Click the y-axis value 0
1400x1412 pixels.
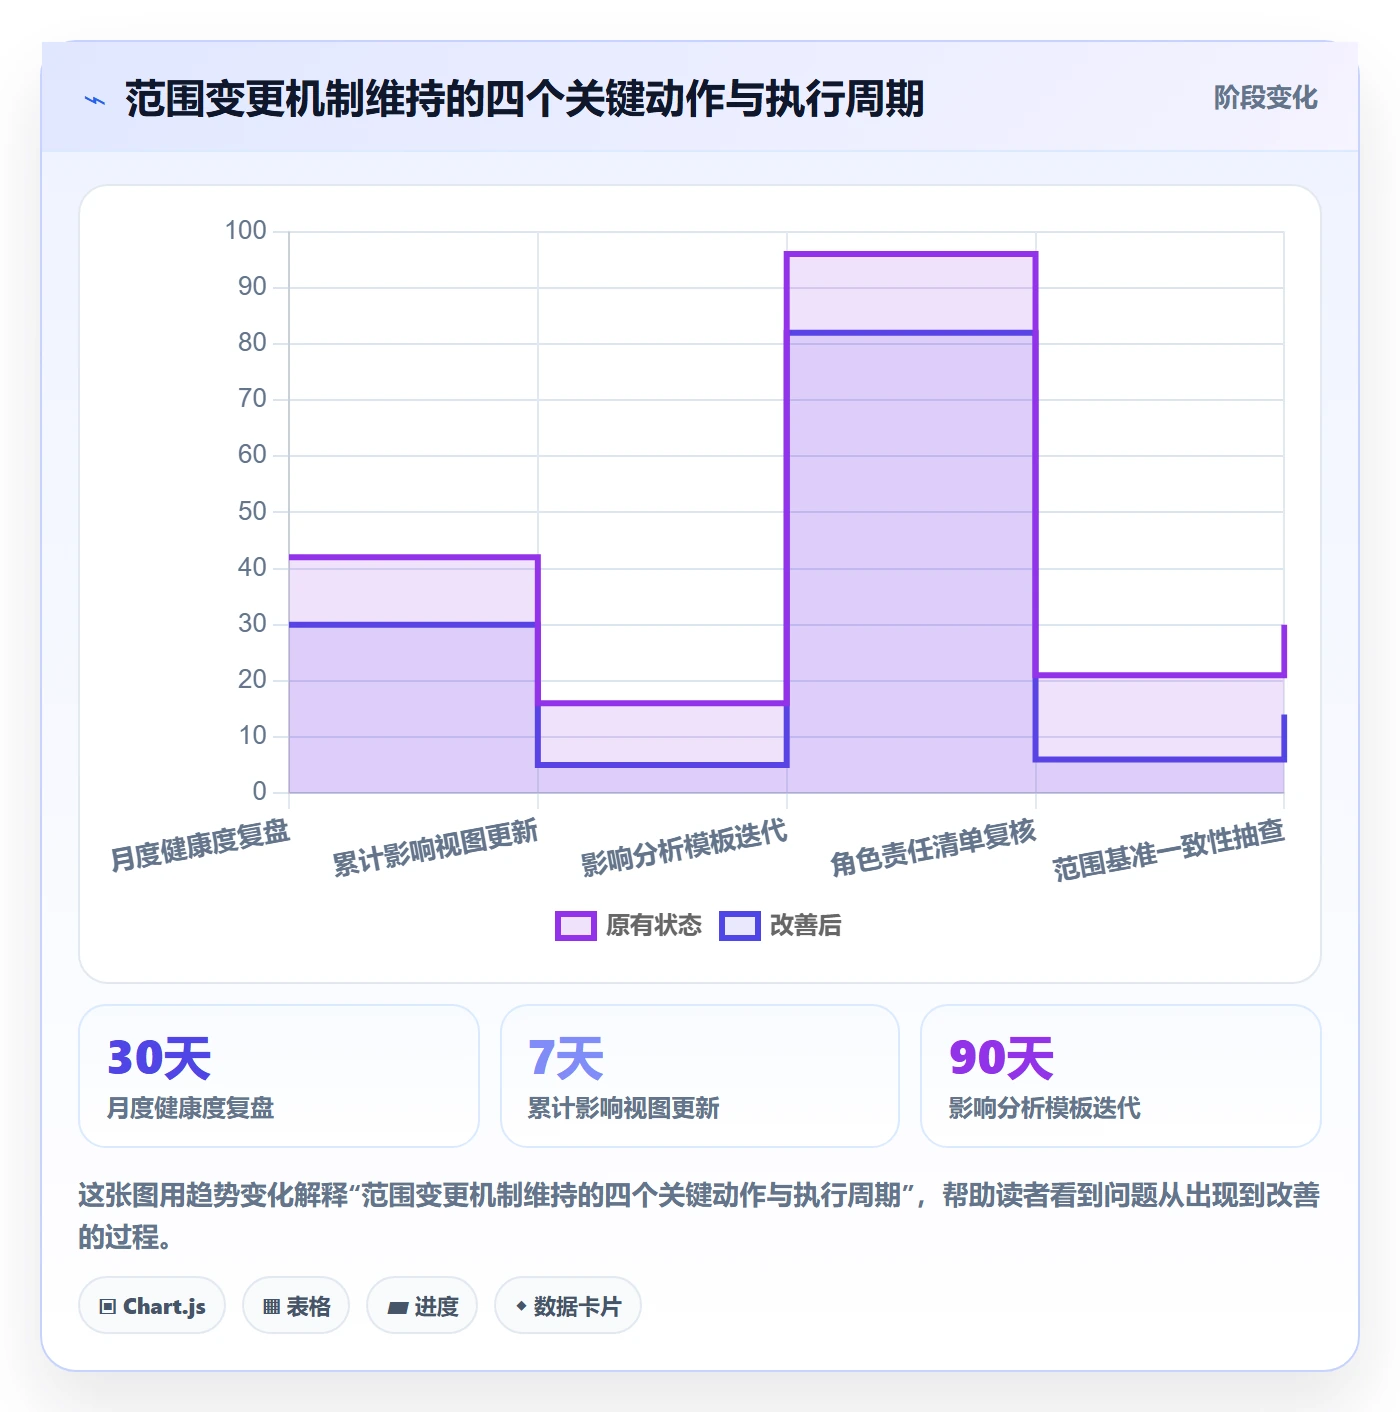tap(260, 792)
